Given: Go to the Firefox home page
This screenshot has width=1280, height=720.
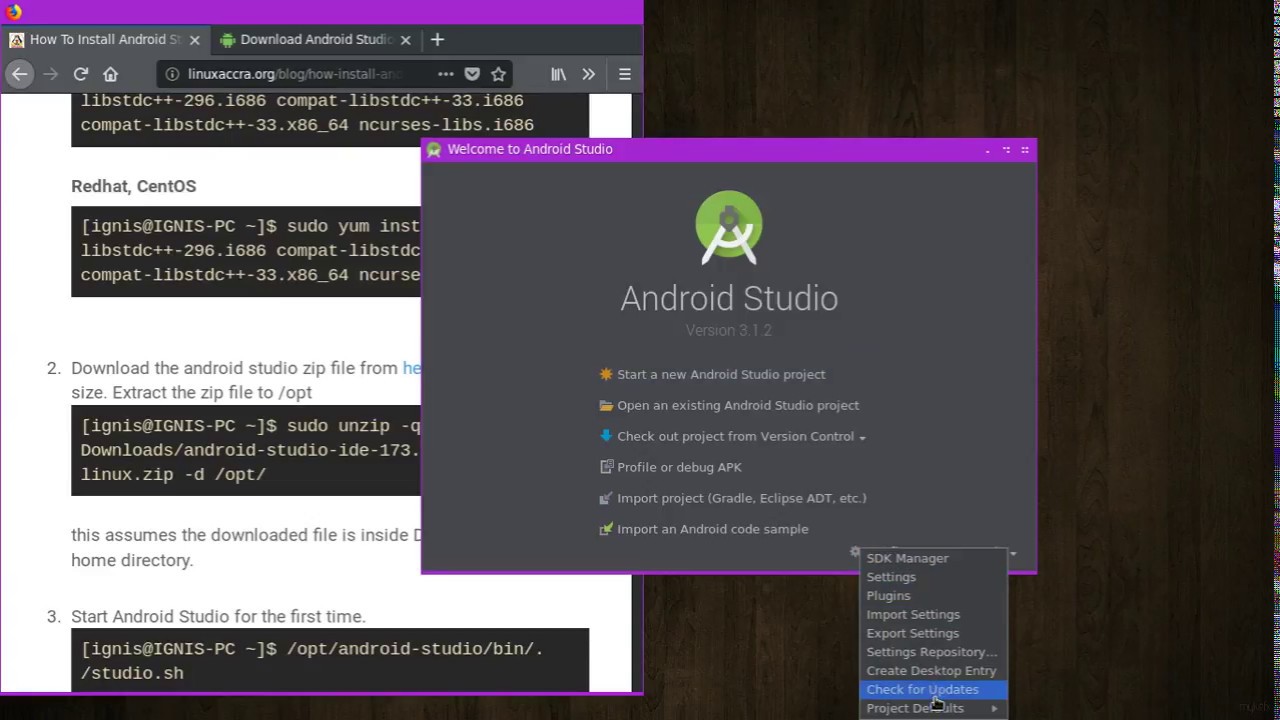Looking at the screenshot, I should pos(111,74).
